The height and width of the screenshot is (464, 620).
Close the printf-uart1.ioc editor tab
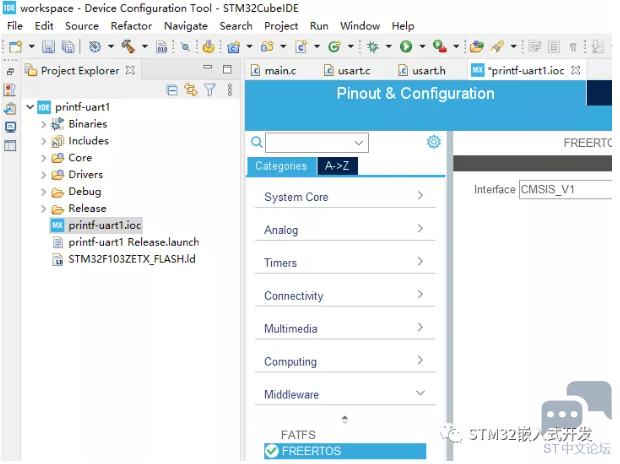(576, 70)
